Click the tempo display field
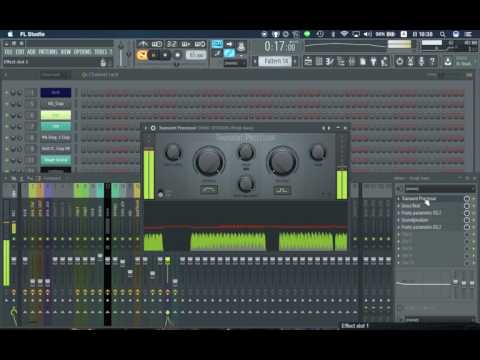480x360 pixels. point(196,55)
